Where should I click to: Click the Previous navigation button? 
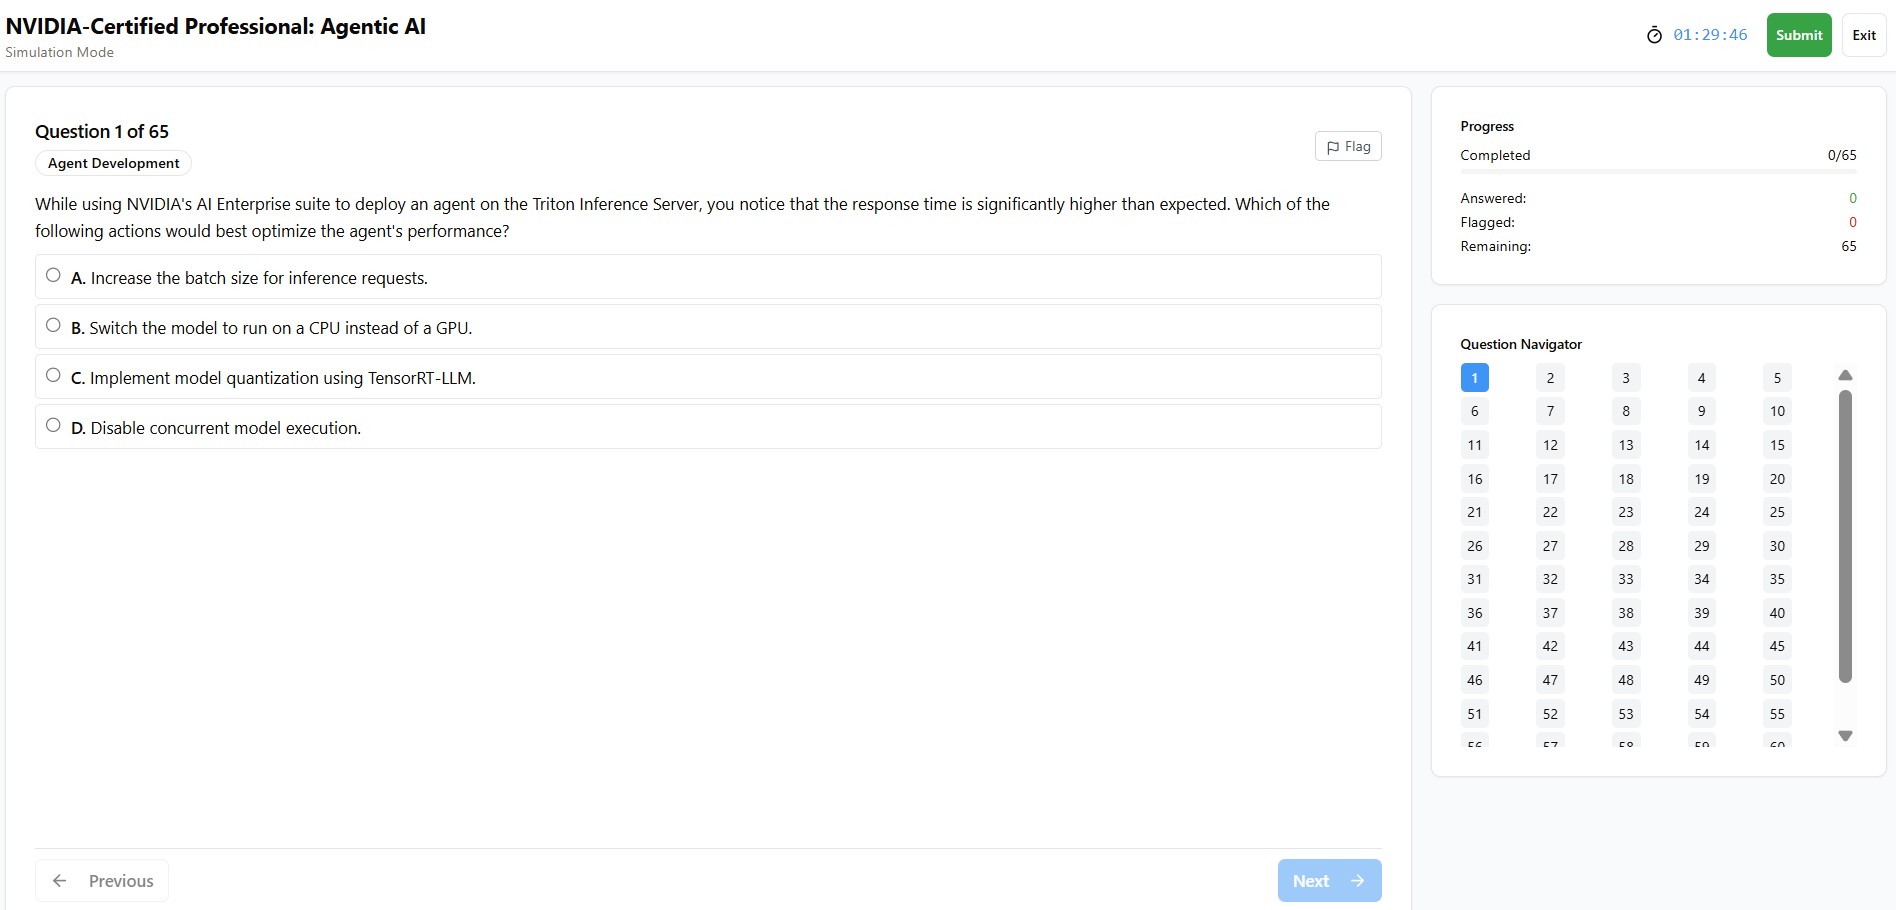pos(101,880)
